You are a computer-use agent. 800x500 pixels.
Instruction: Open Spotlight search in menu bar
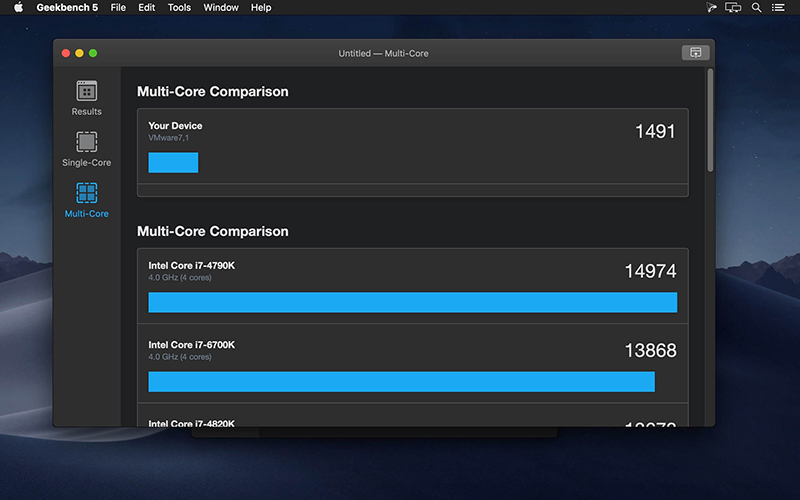[757, 8]
